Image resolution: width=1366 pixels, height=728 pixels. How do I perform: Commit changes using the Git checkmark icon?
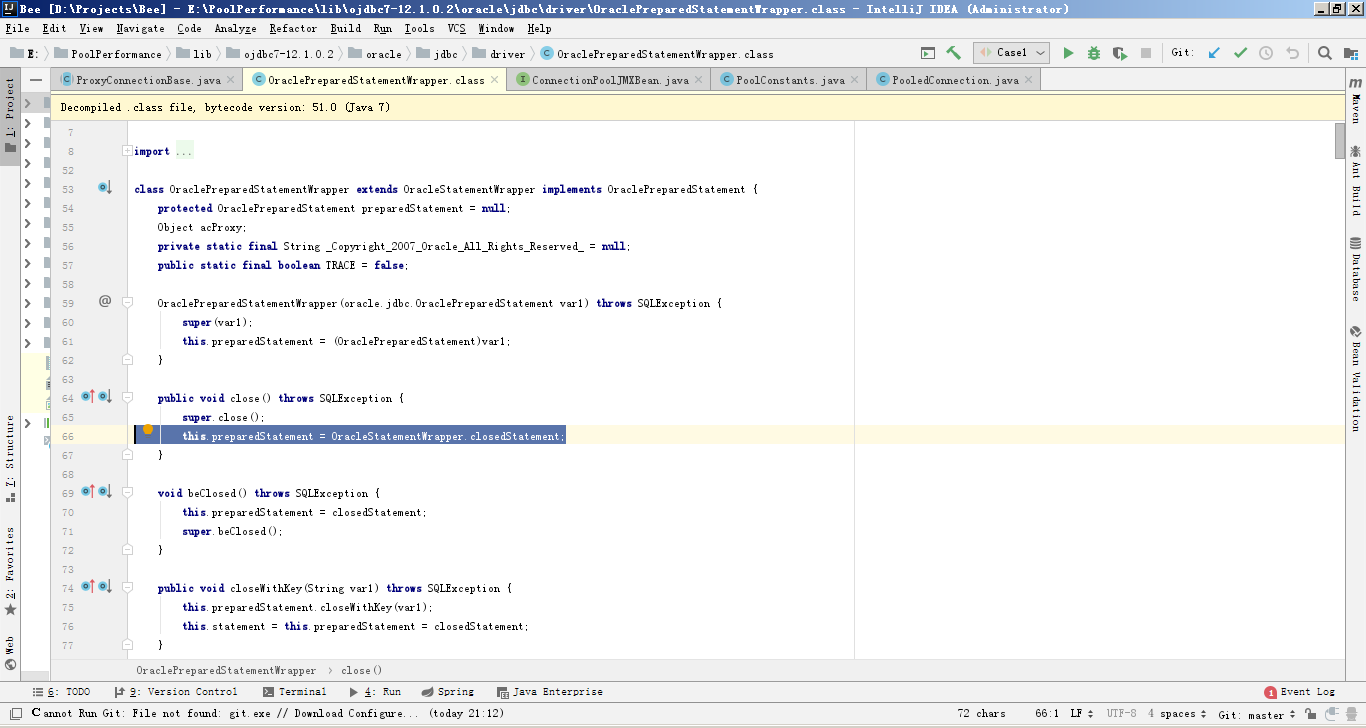point(1240,53)
